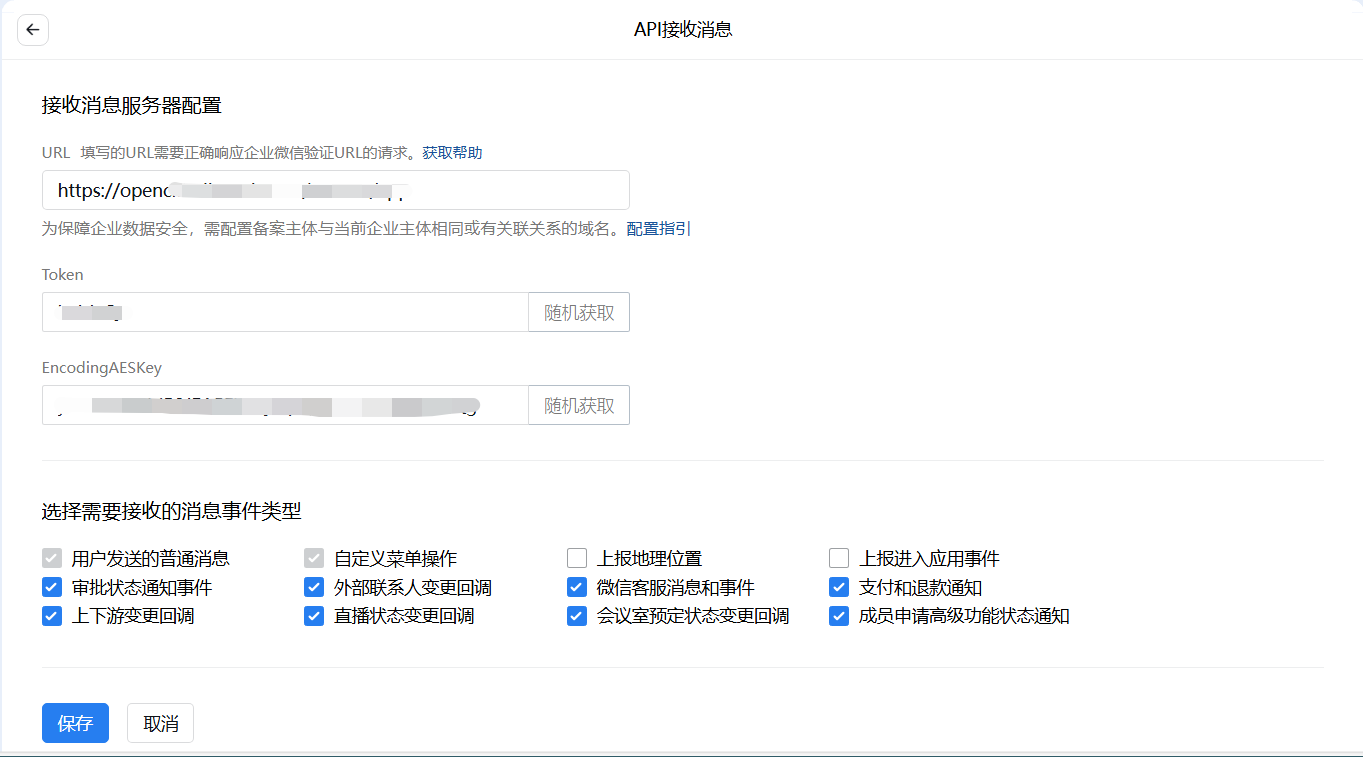
Task: Disable 微信客服消息和事件 checkbox
Action: [x=577, y=587]
